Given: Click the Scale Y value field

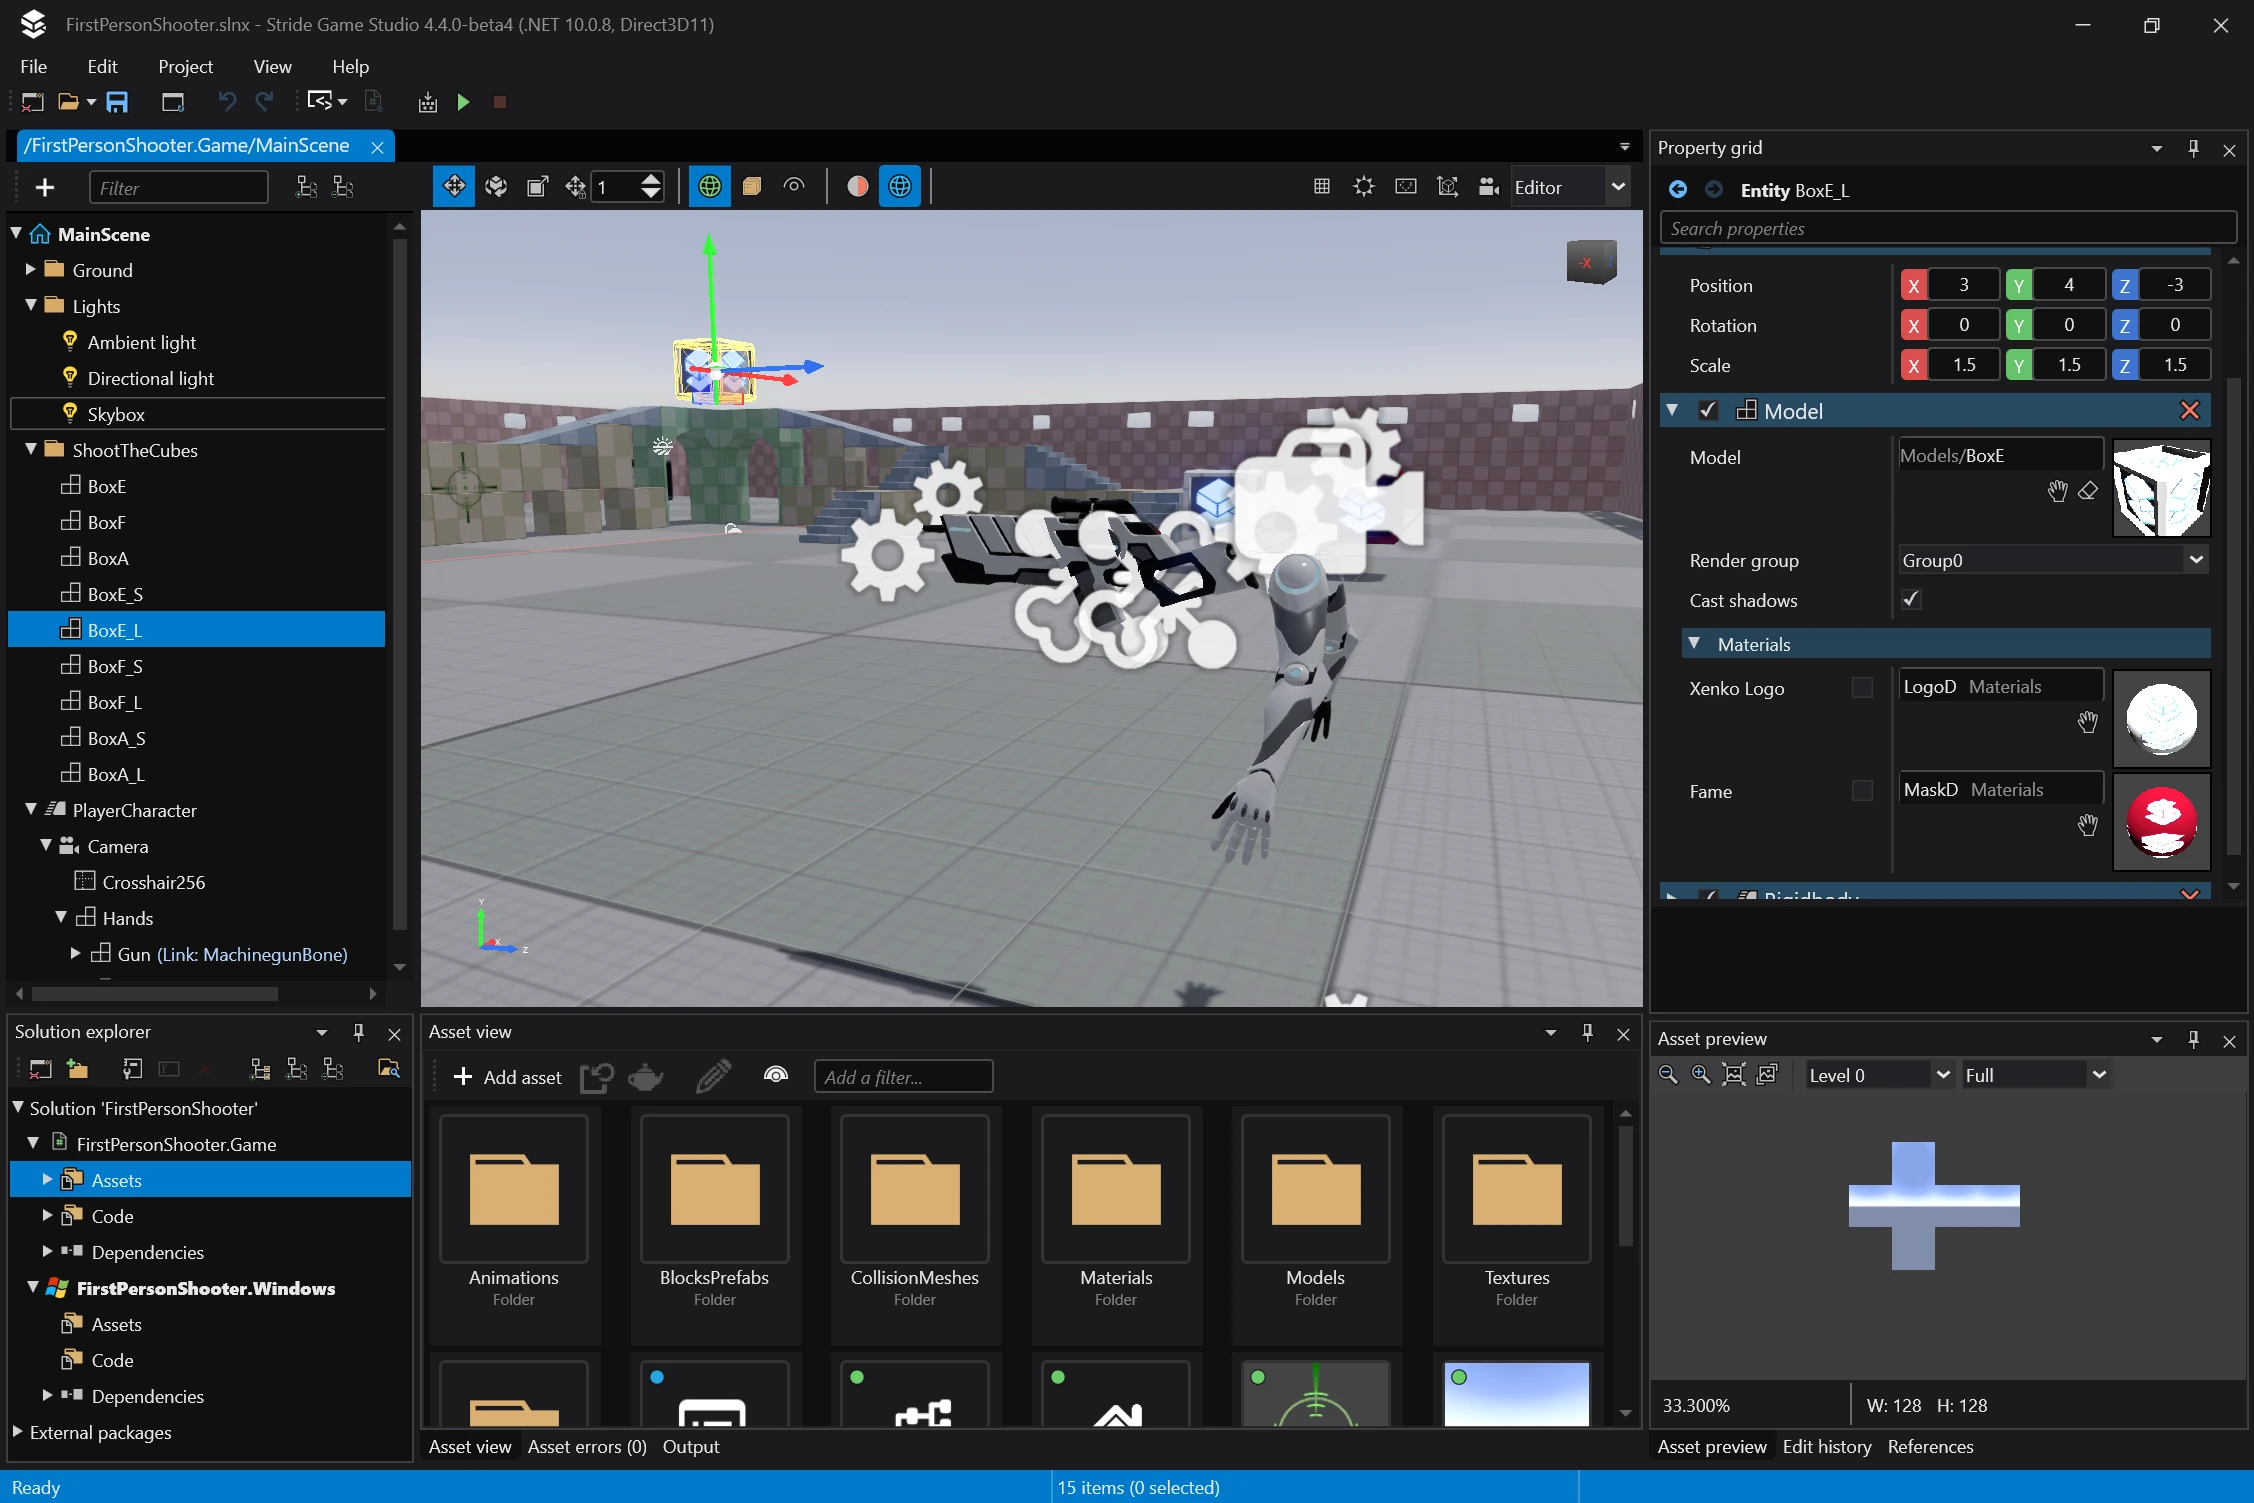Looking at the screenshot, I should click(x=2069, y=365).
